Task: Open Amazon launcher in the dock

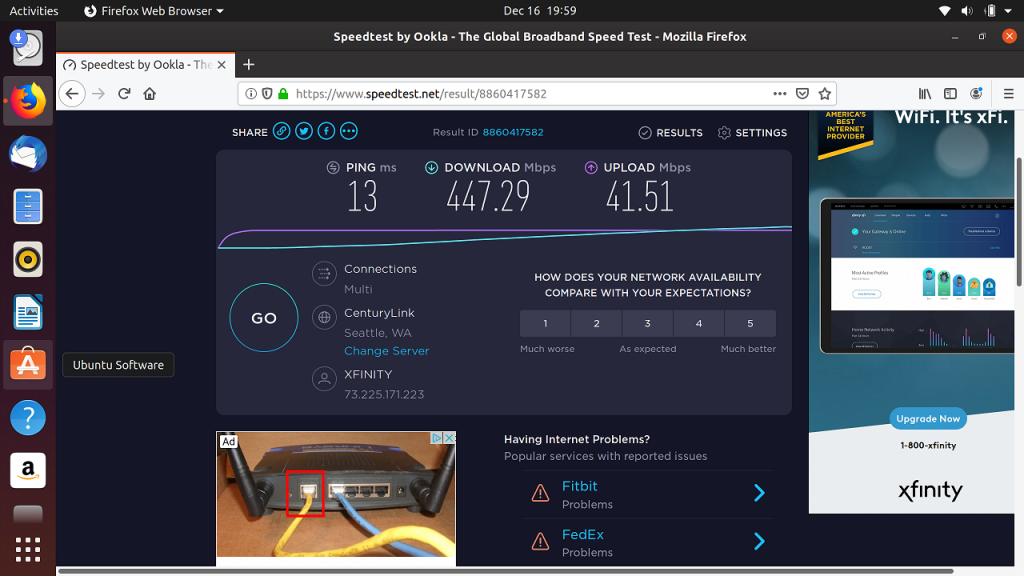Action: point(28,470)
